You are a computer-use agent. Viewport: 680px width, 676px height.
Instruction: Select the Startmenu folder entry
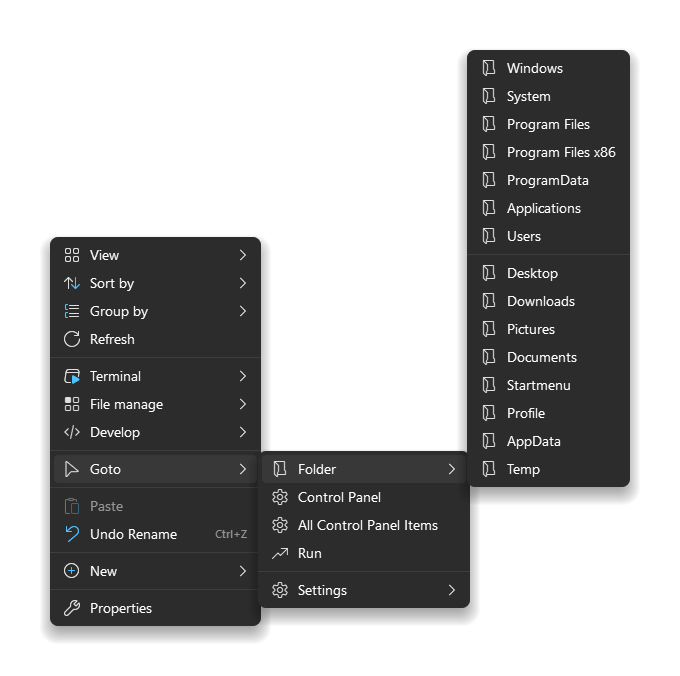(549, 385)
